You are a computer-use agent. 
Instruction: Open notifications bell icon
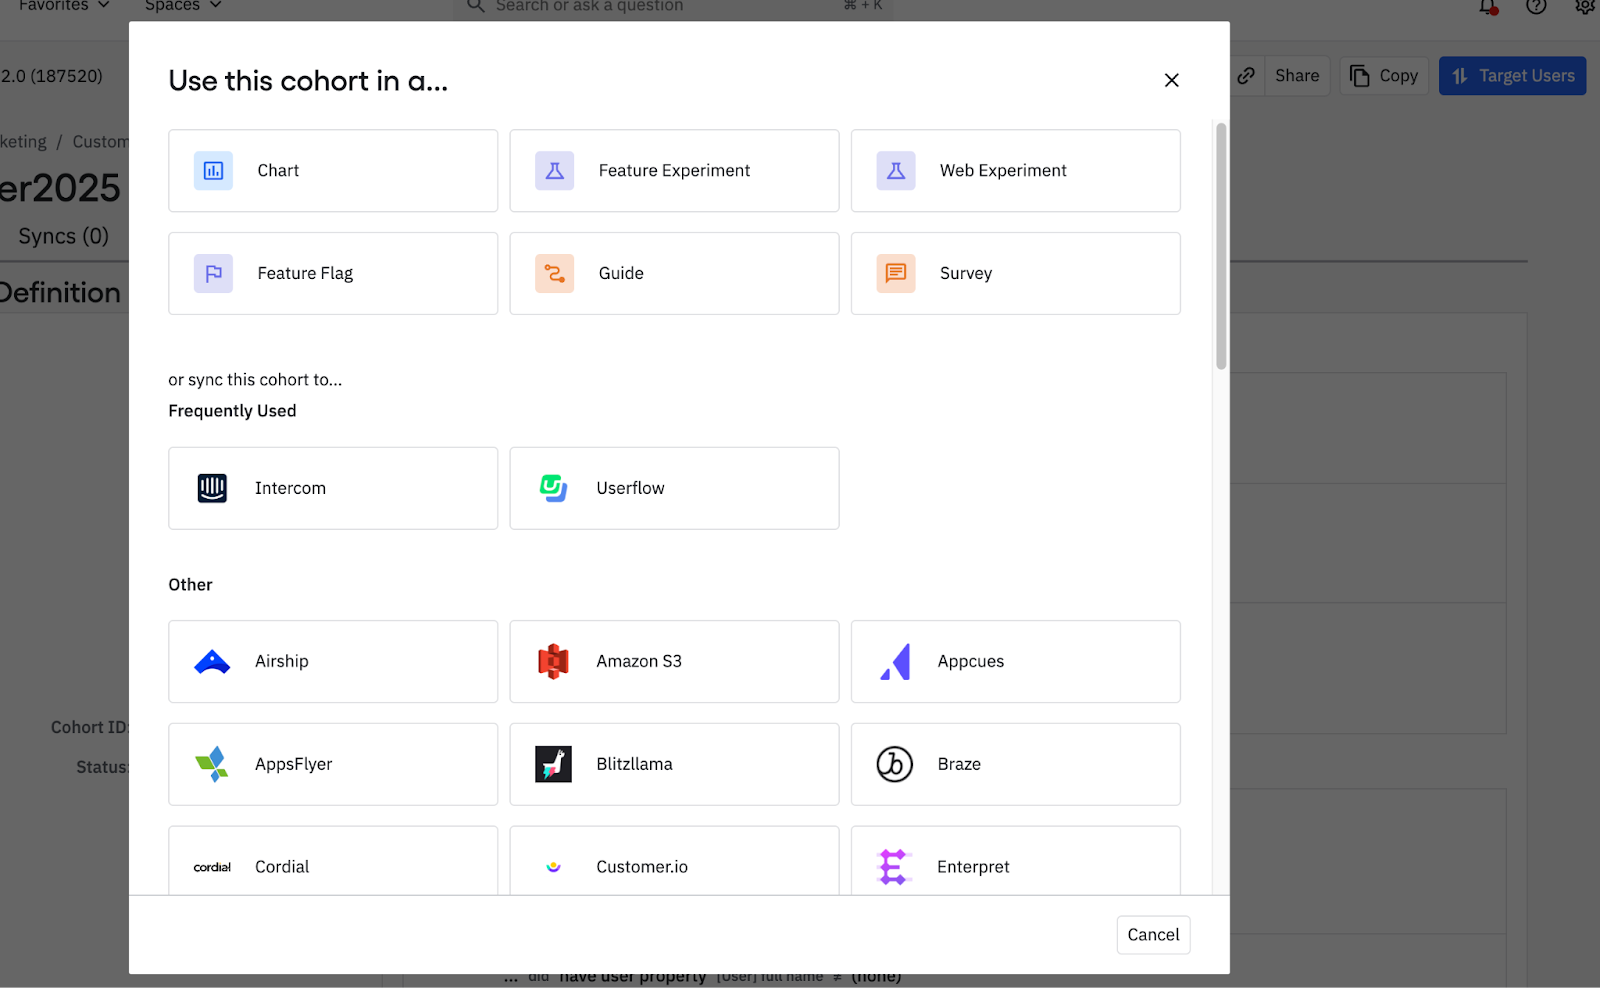(x=1488, y=7)
